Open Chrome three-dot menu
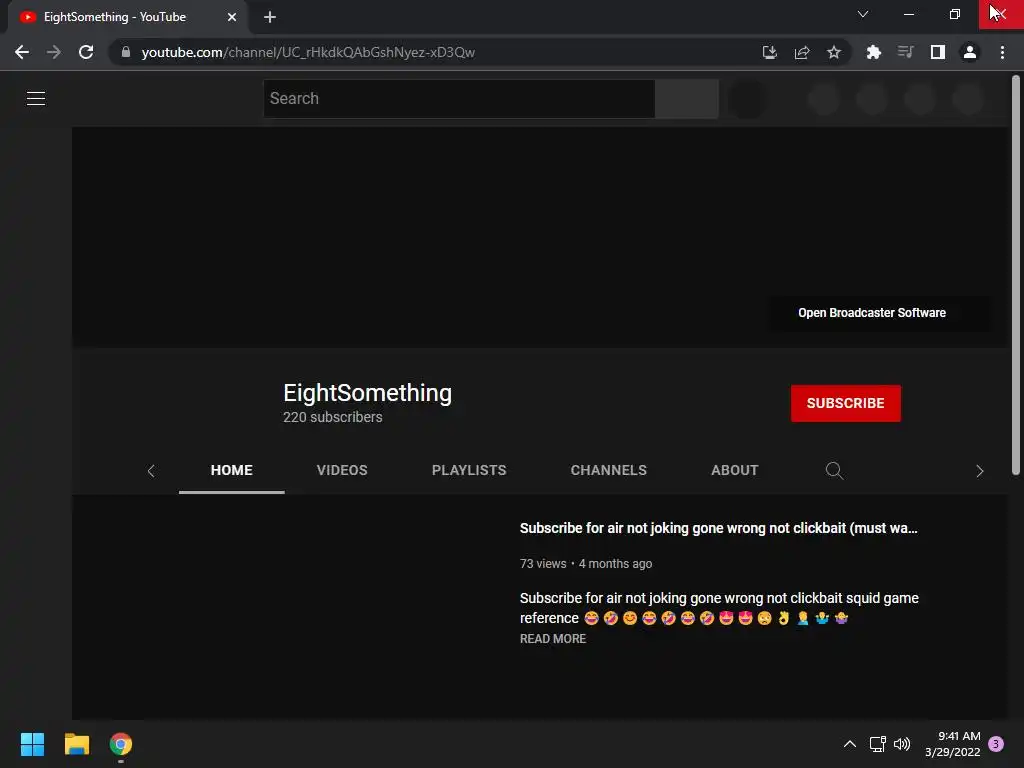The image size is (1024, 768). tap(1002, 52)
